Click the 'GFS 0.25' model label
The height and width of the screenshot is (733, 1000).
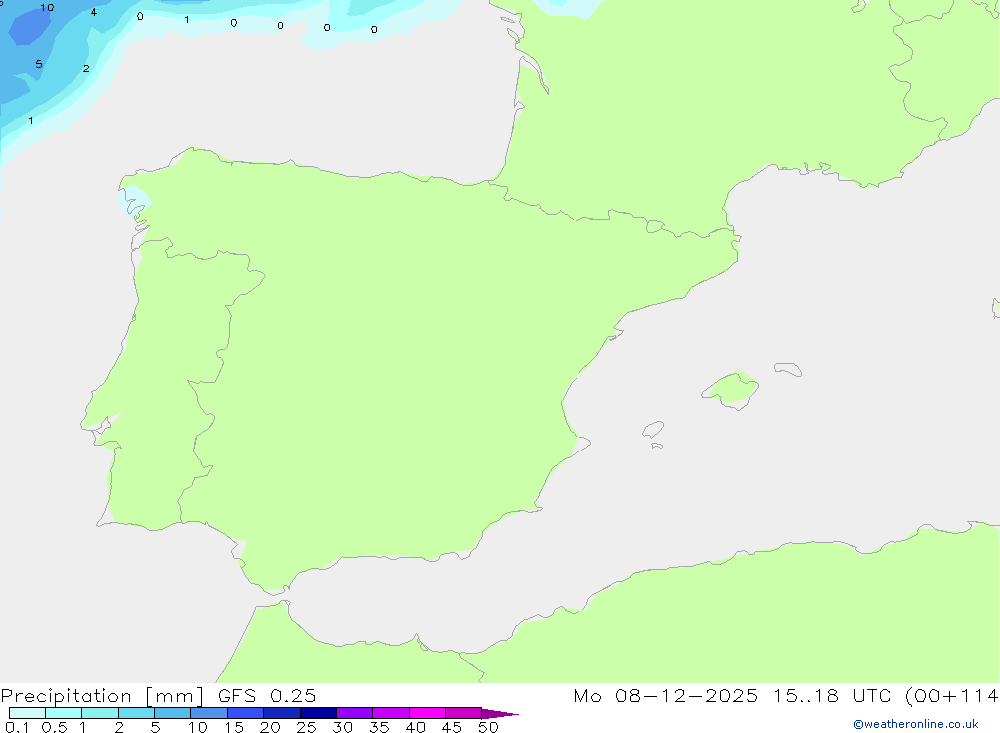coord(267,696)
